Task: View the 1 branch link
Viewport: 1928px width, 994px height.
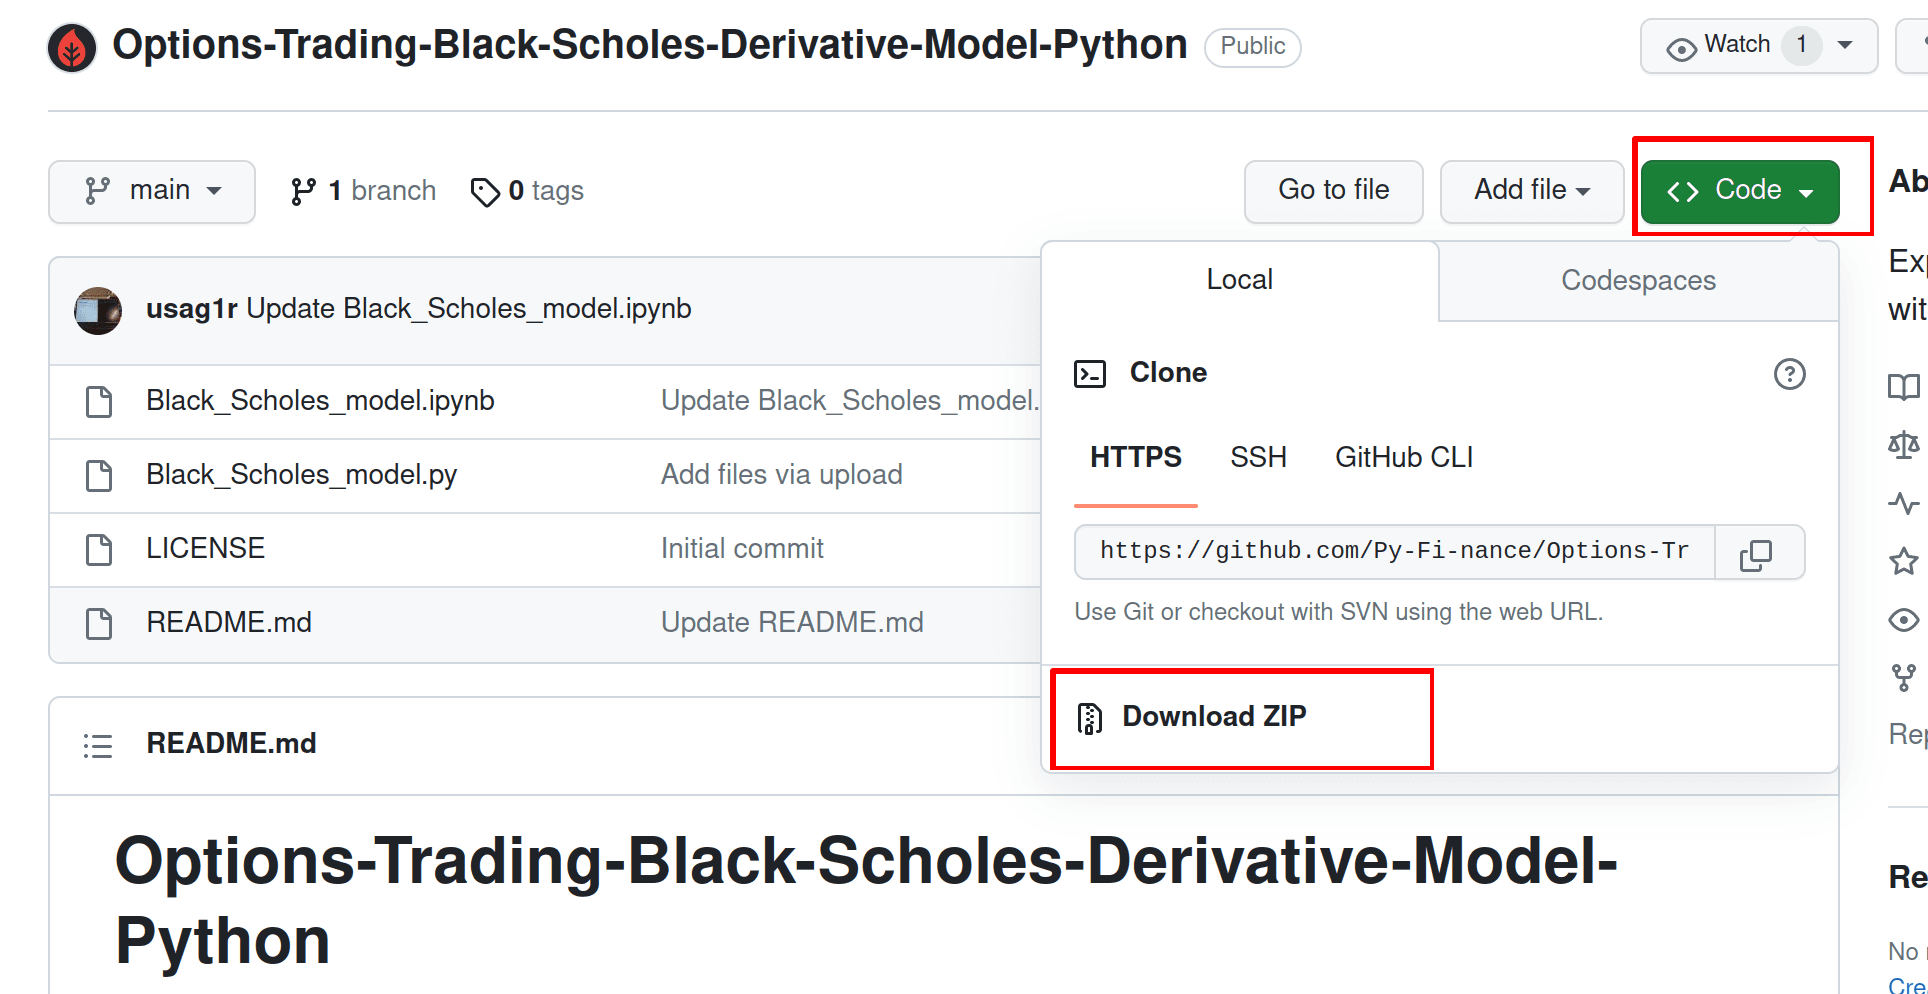Action: 363,191
